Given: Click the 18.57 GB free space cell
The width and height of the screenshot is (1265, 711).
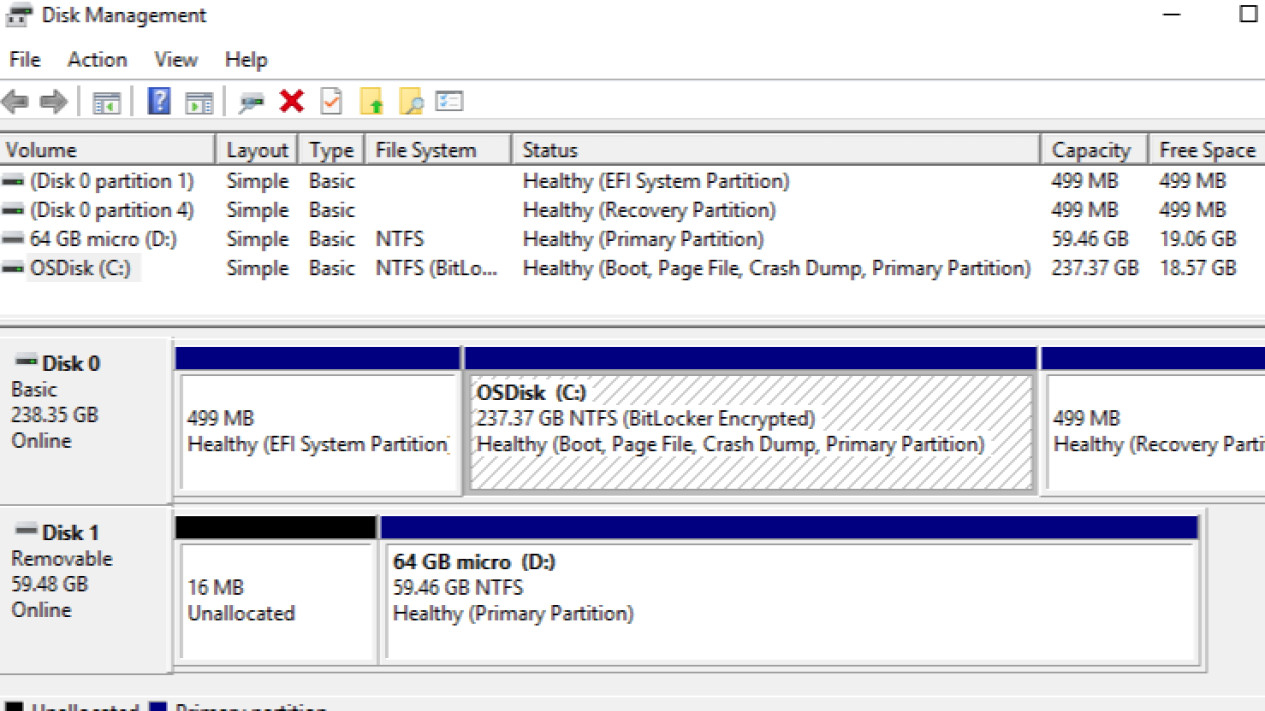Looking at the screenshot, I should coord(1198,268).
